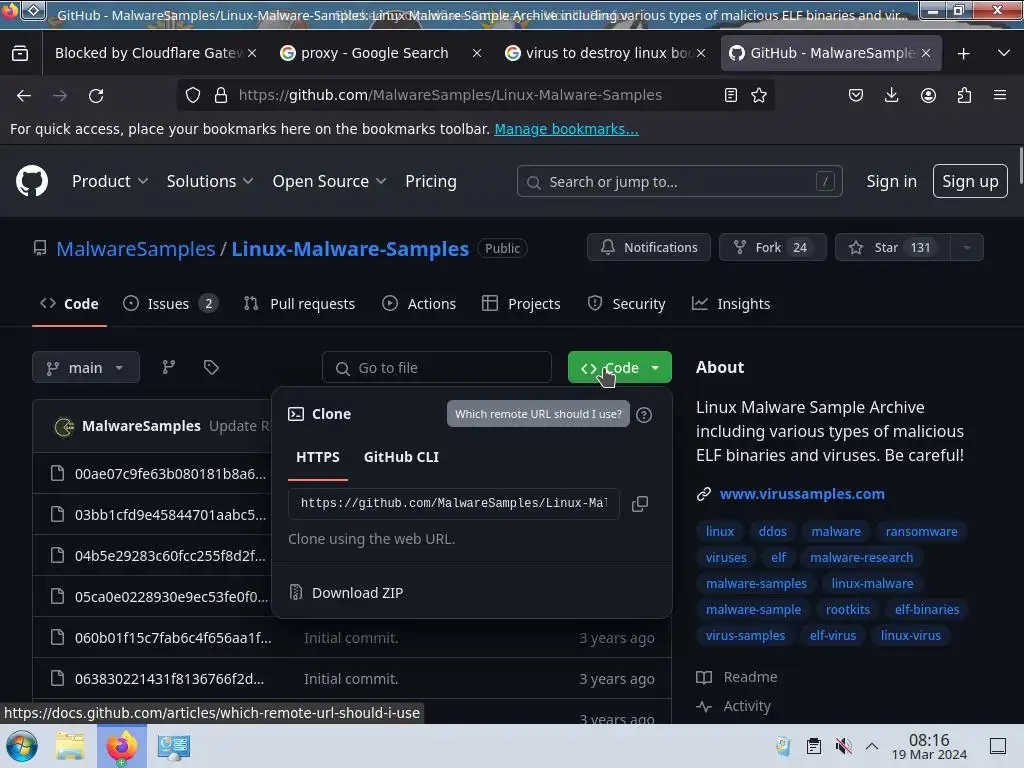The width and height of the screenshot is (1024, 768).
Task: Copy the clone URL to clipboard
Action: 640,504
